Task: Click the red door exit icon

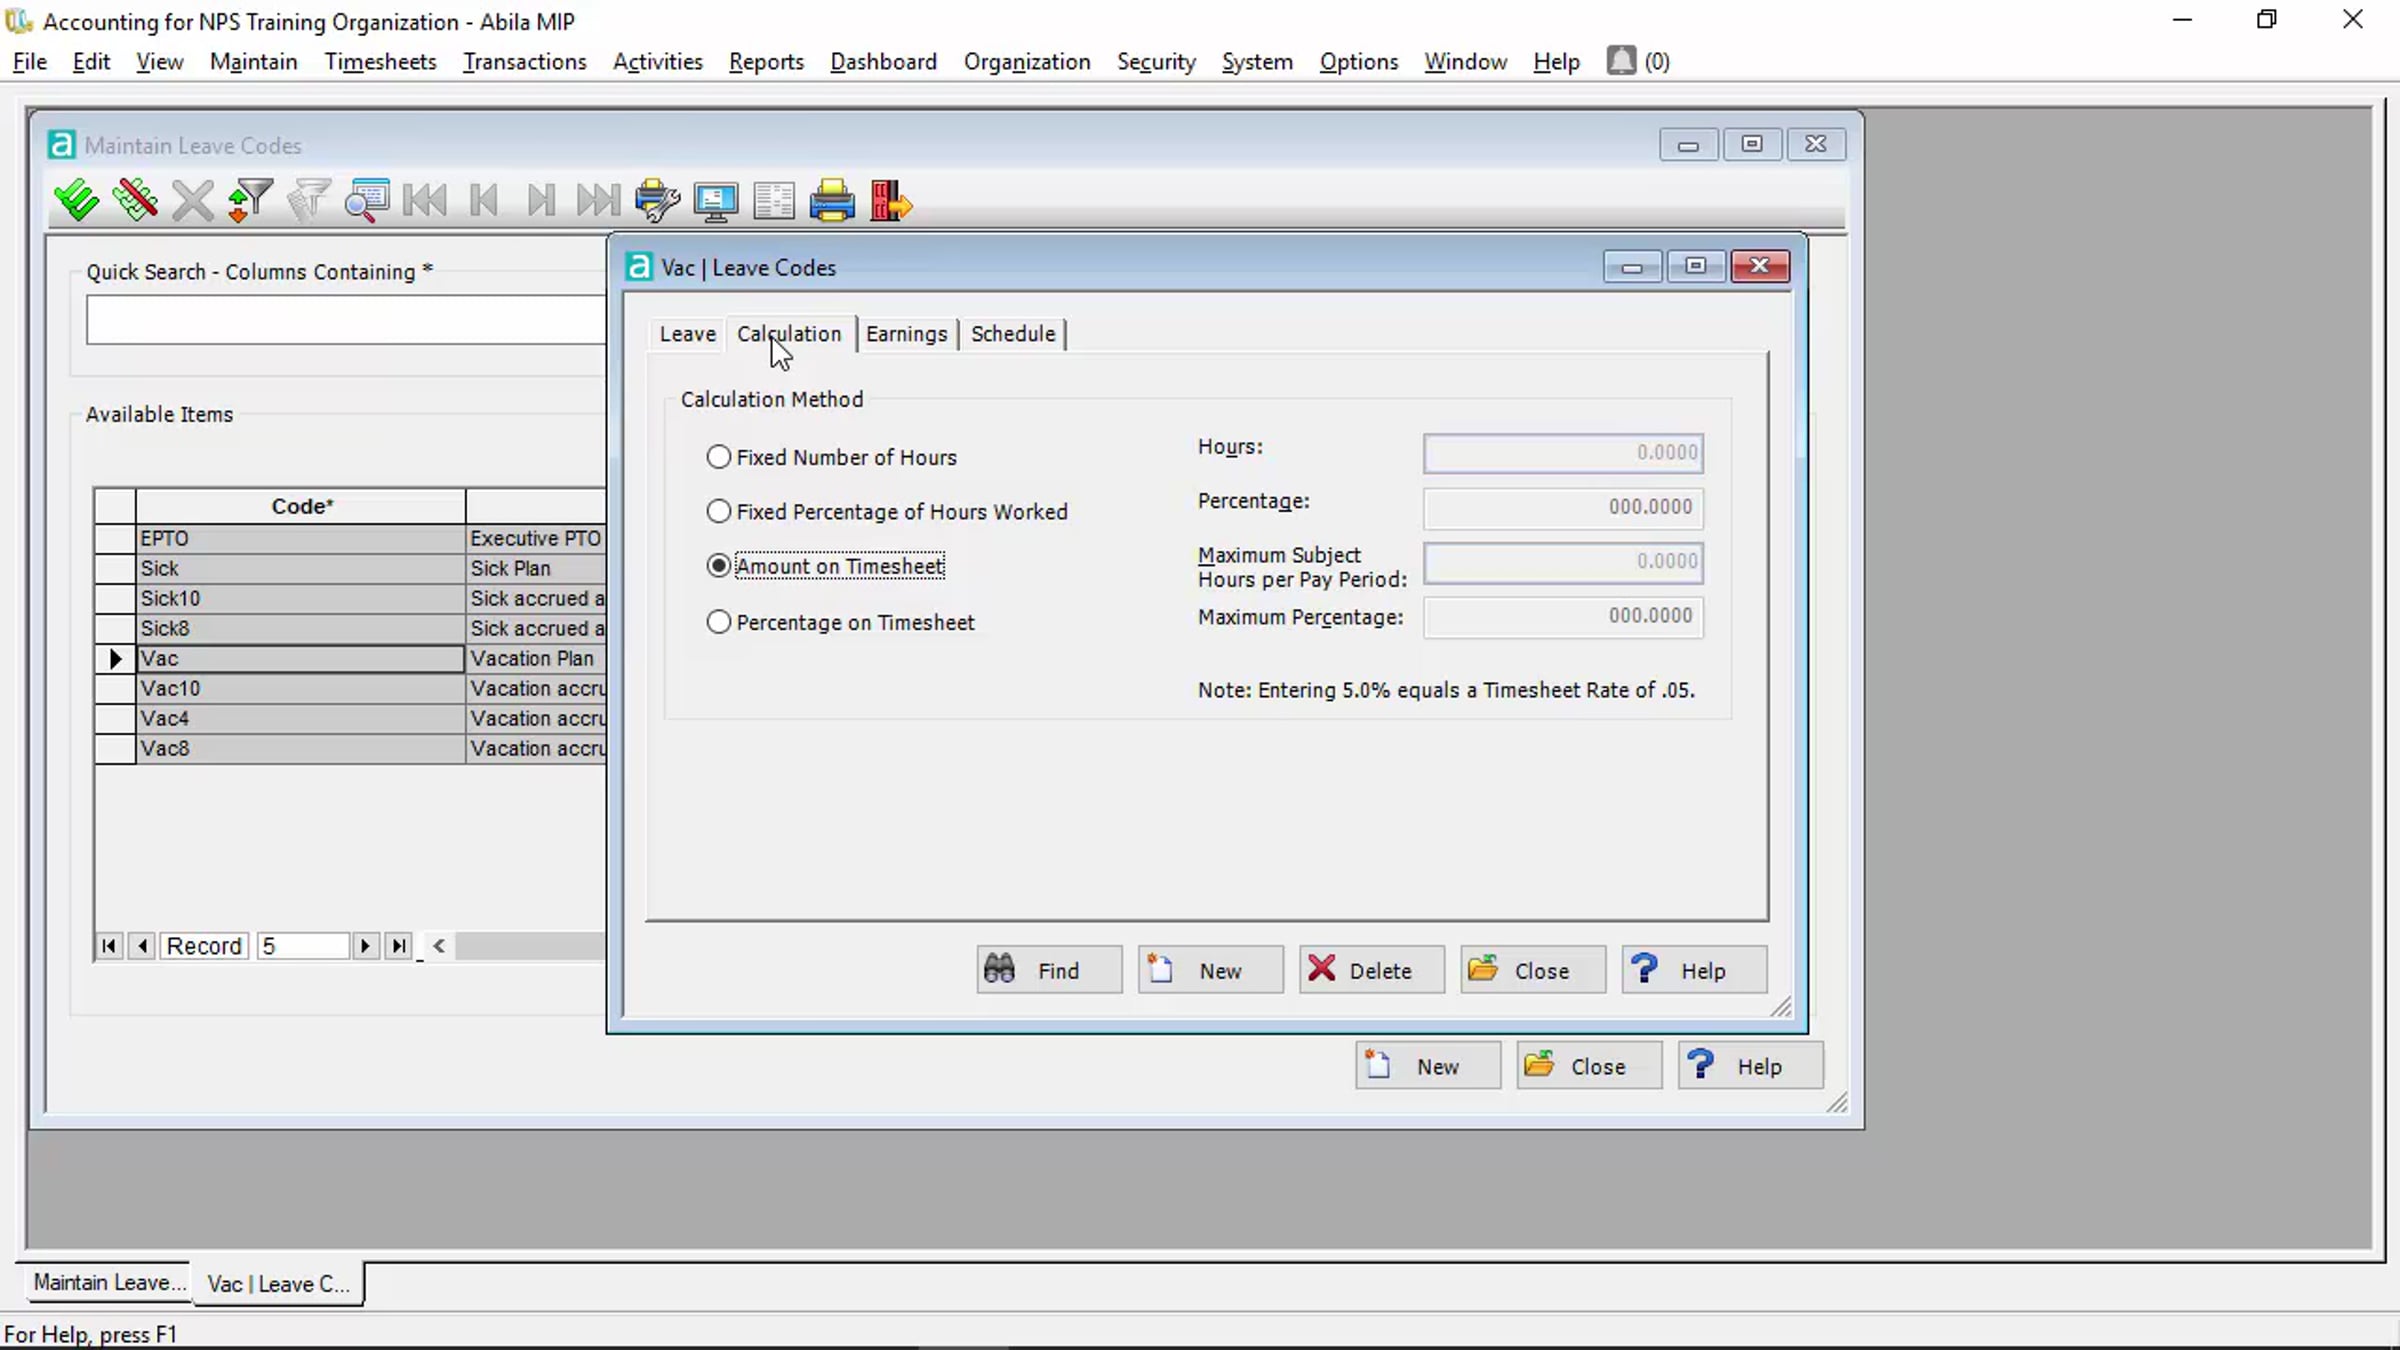Action: coord(890,201)
